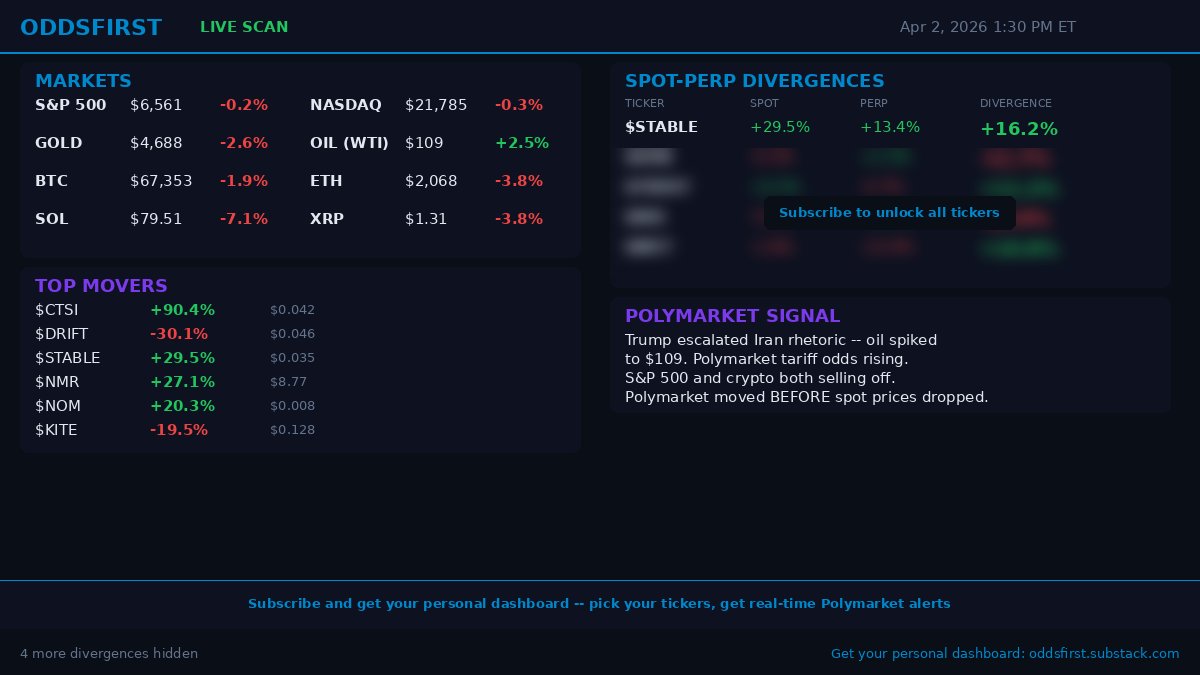Select the $NMR ticker in Top Movers

(57, 382)
